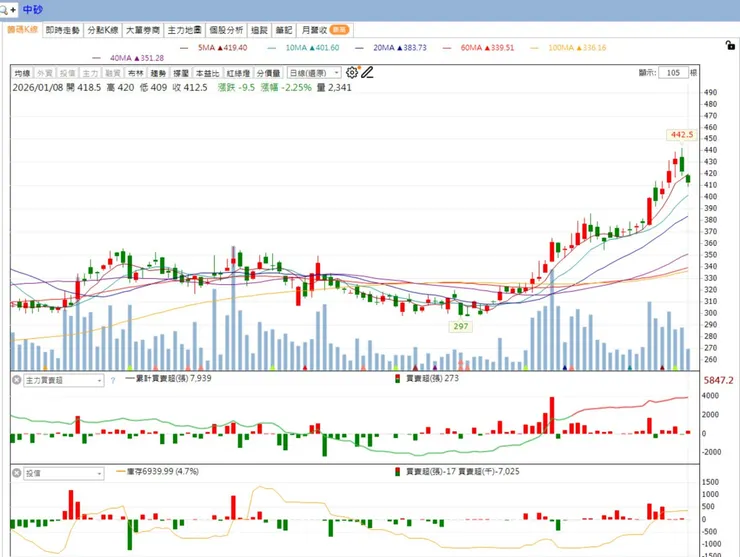The width and height of the screenshot is (740, 557).
Task: Click the 60MA legend line swatch
Action: [446, 48]
